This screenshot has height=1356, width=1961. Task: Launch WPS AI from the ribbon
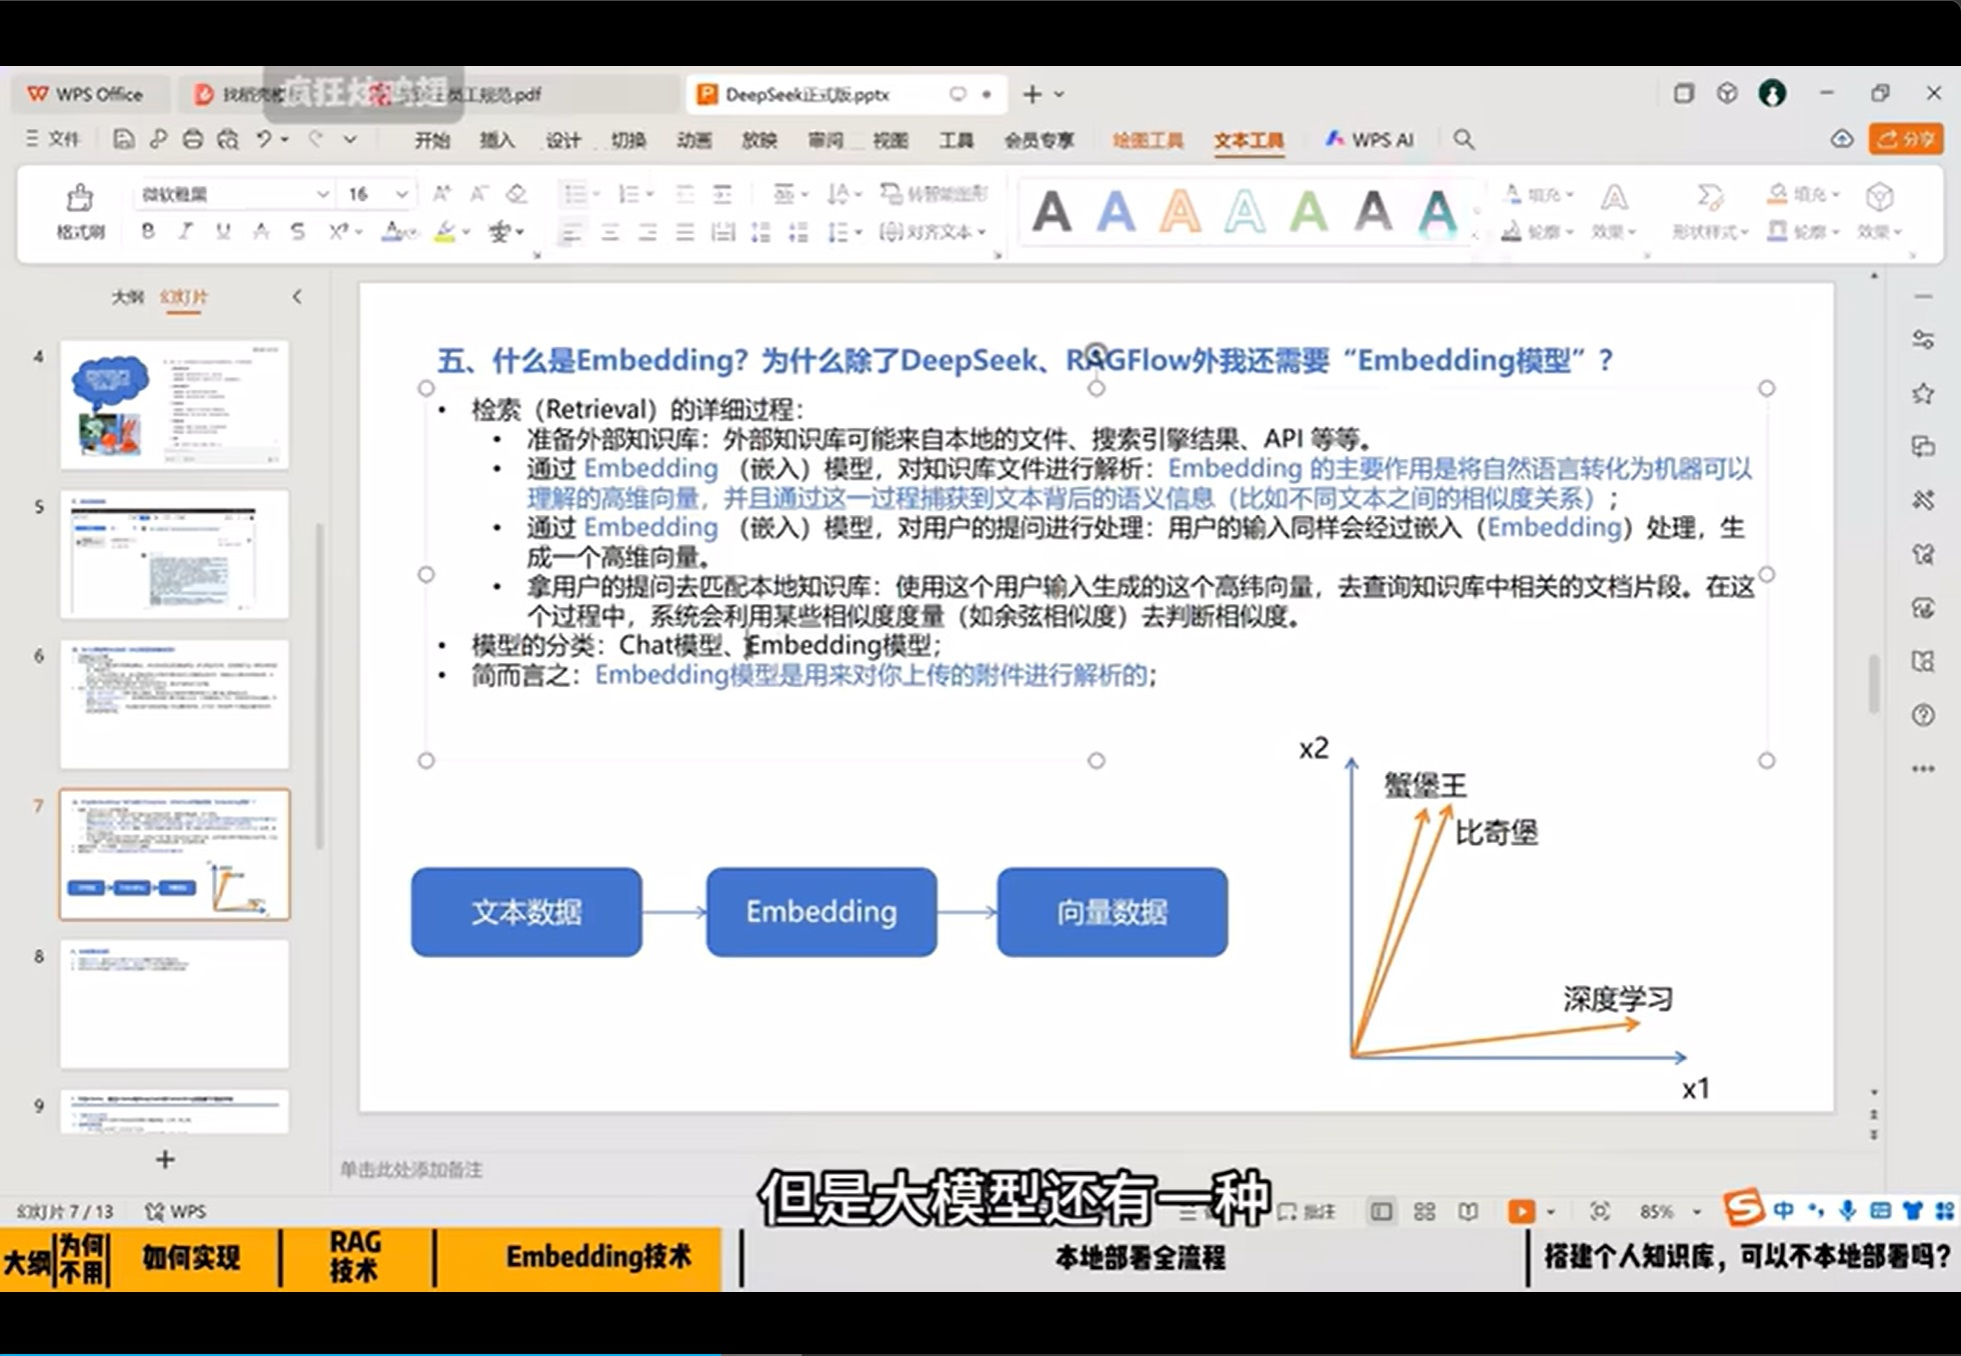pyautogui.click(x=1368, y=140)
